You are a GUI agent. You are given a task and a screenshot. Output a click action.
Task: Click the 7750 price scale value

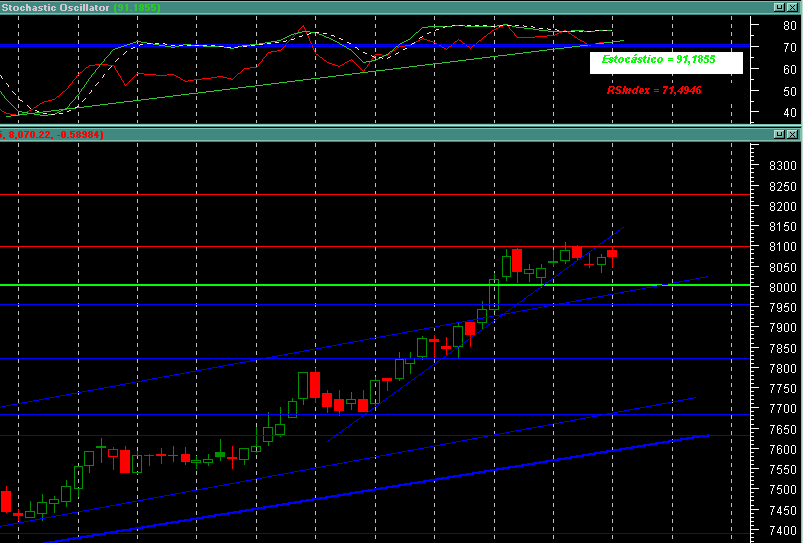click(783, 389)
